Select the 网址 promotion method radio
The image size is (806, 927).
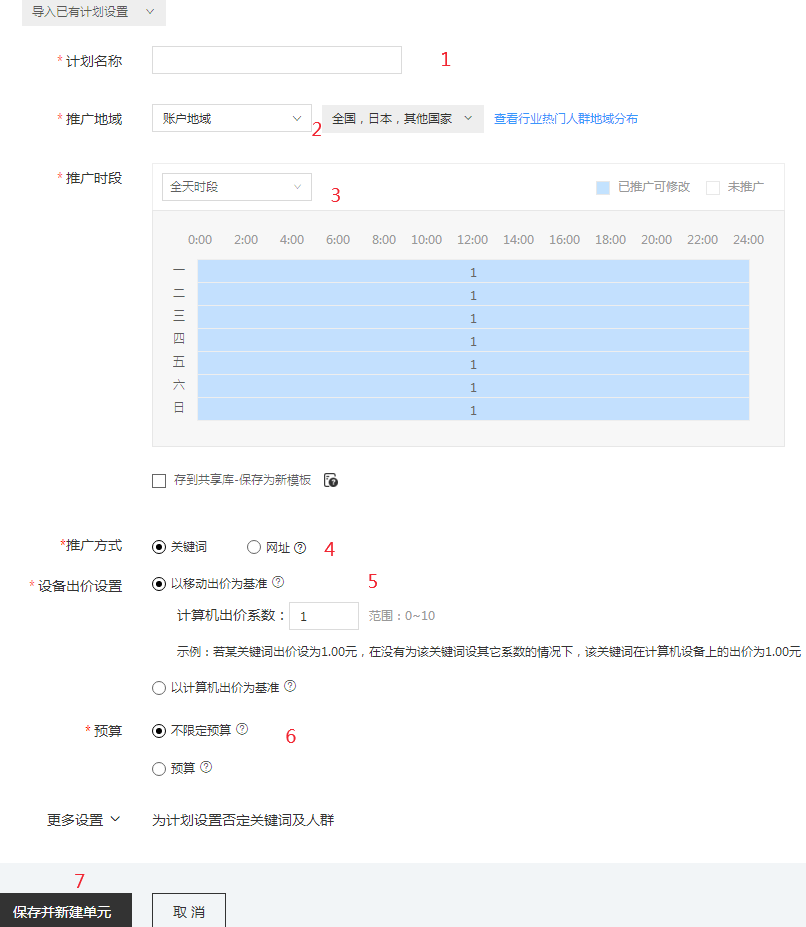tap(254, 546)
